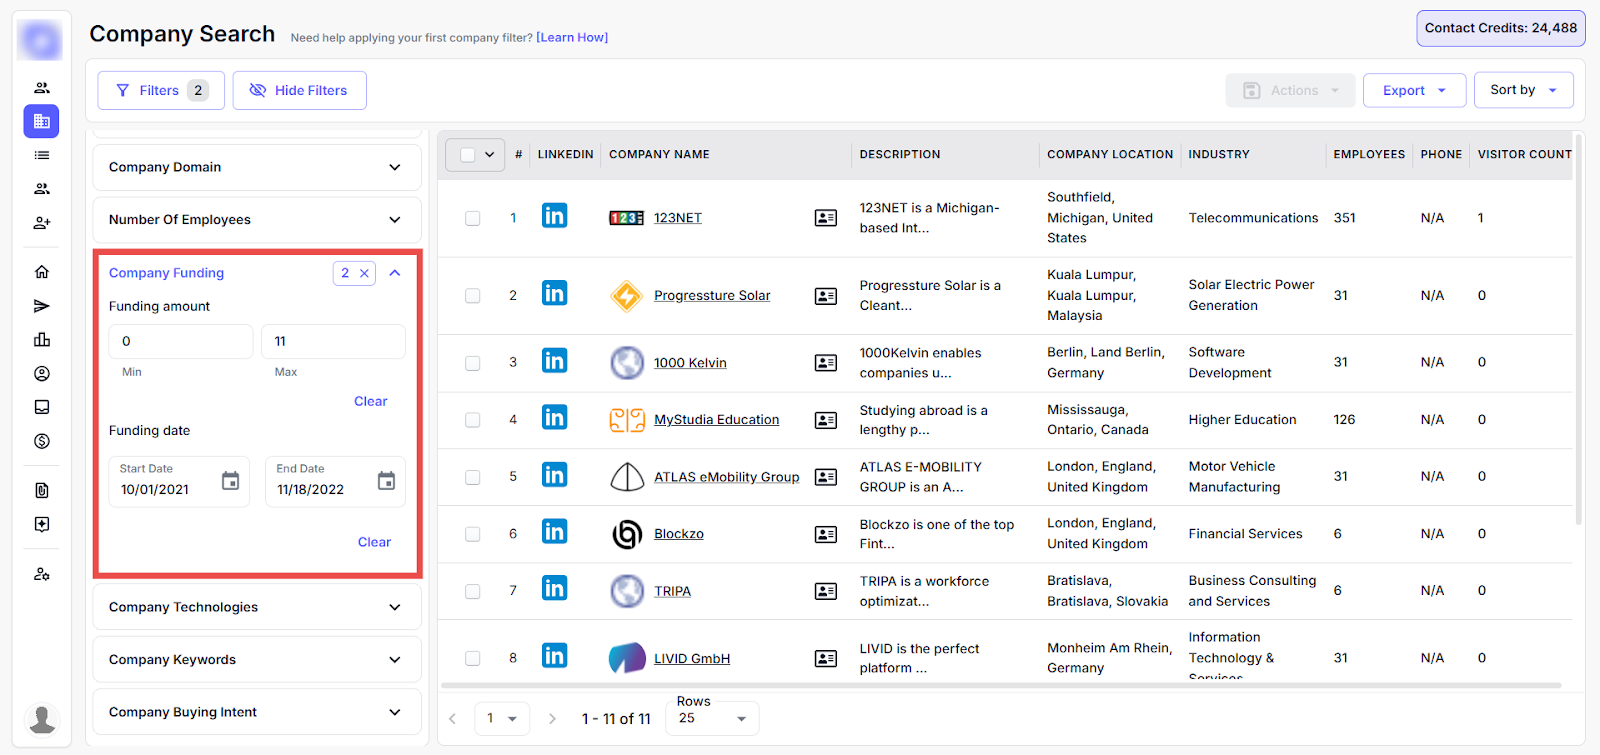Open the Sort by dropdown
This screenshot has height=755, width=1600.
(x=1522, y=90)
